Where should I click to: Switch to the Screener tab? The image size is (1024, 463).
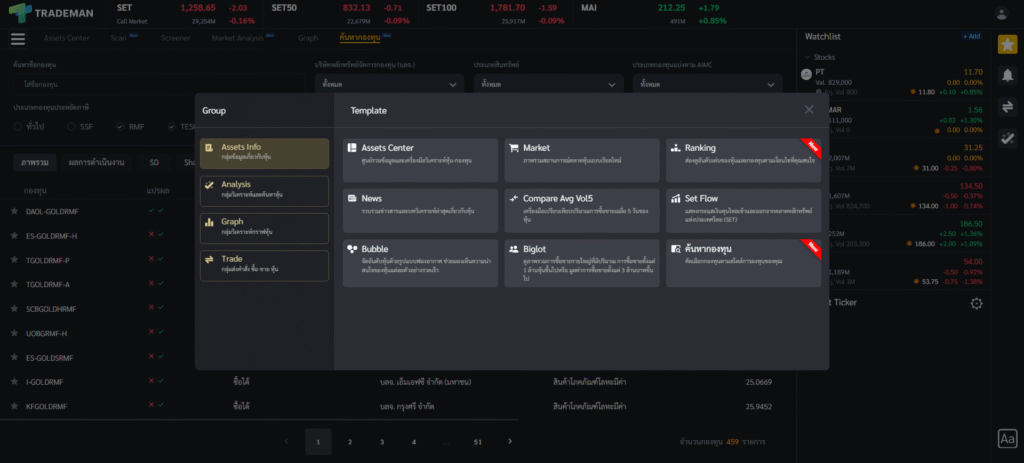(x=175, y=38)
